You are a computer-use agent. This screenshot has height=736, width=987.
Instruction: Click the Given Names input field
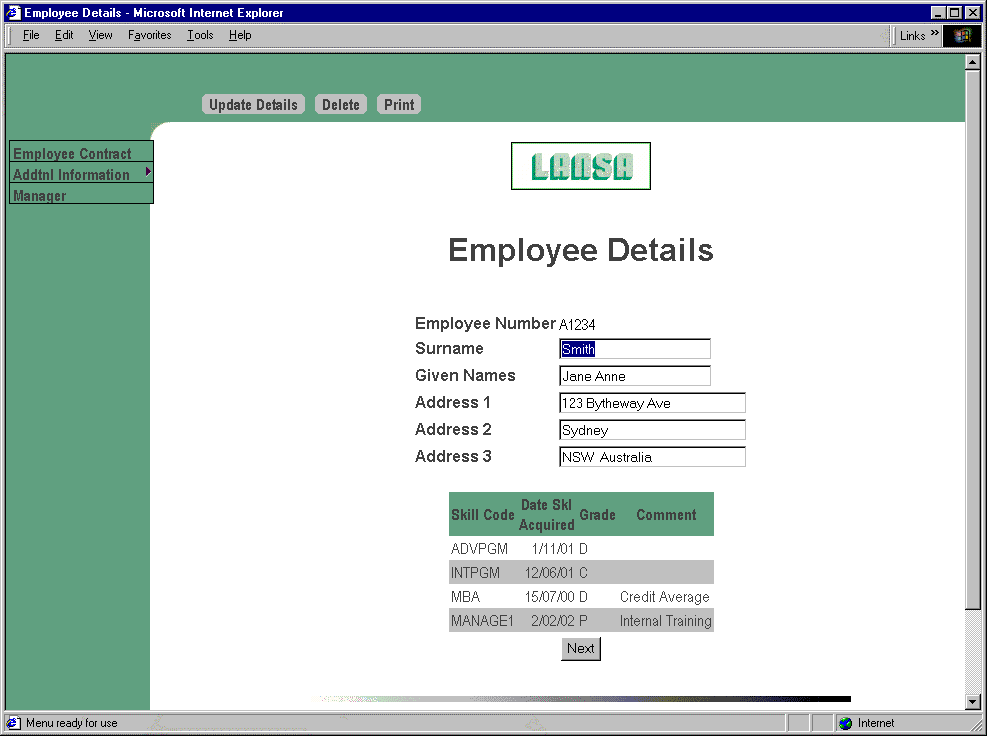click(634, 376)
